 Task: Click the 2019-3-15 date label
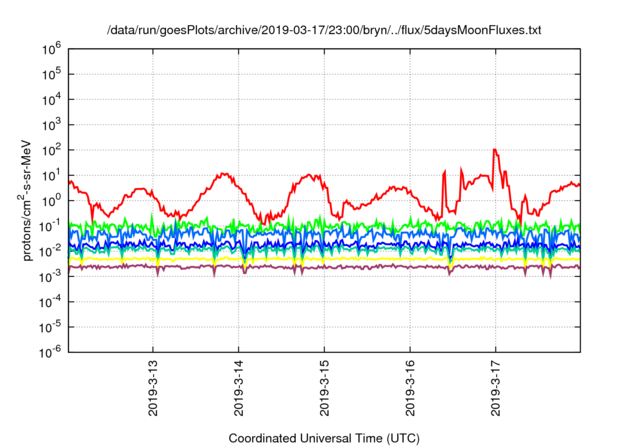tap(324, 388)
